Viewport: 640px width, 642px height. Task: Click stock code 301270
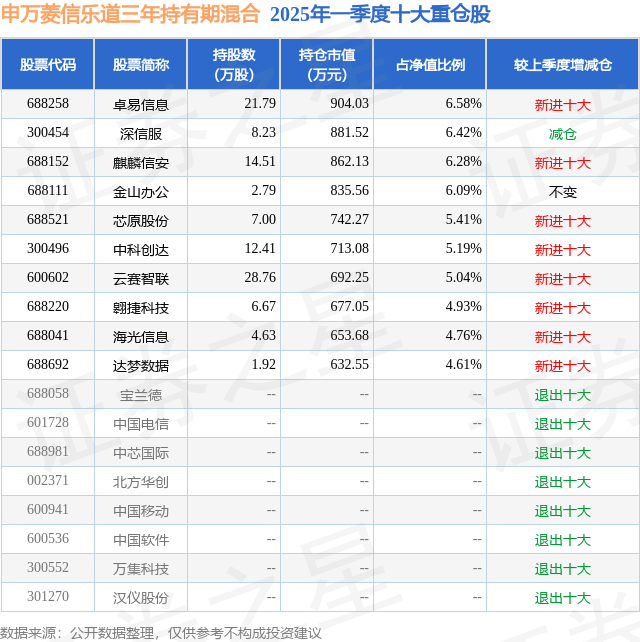(x=48, y=597)
